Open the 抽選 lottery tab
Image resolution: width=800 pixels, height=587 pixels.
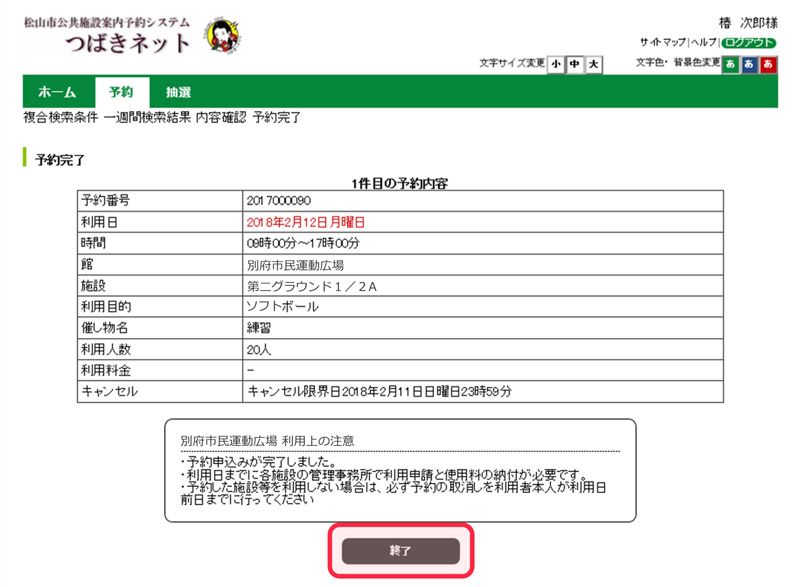click(x=180, y=90)
